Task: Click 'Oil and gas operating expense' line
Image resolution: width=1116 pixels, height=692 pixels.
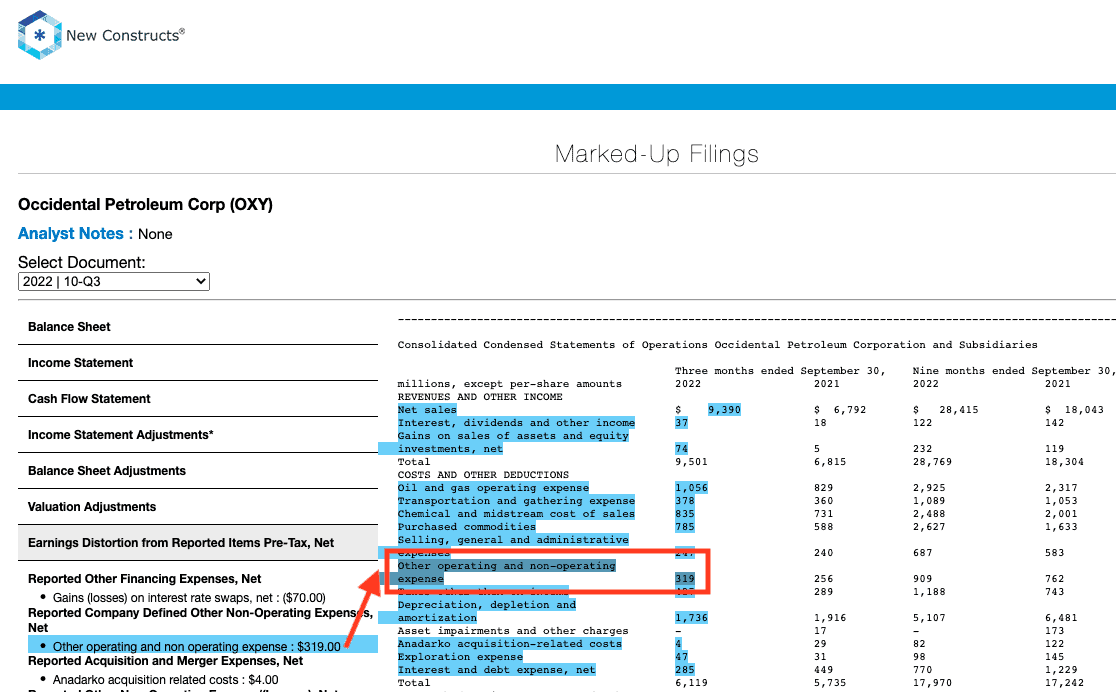Action: [493, 488]
